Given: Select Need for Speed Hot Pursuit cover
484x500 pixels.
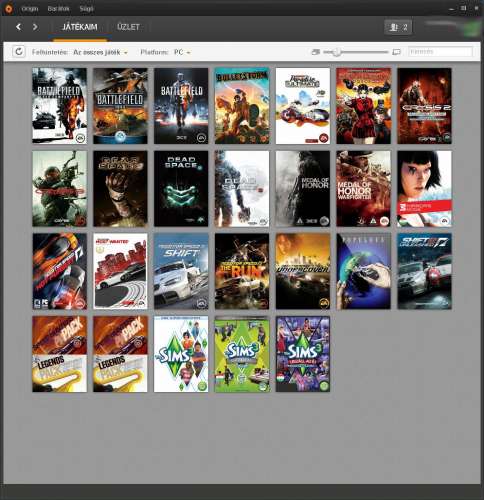Looking at the screenshot, I should click(x=59, y=271).
